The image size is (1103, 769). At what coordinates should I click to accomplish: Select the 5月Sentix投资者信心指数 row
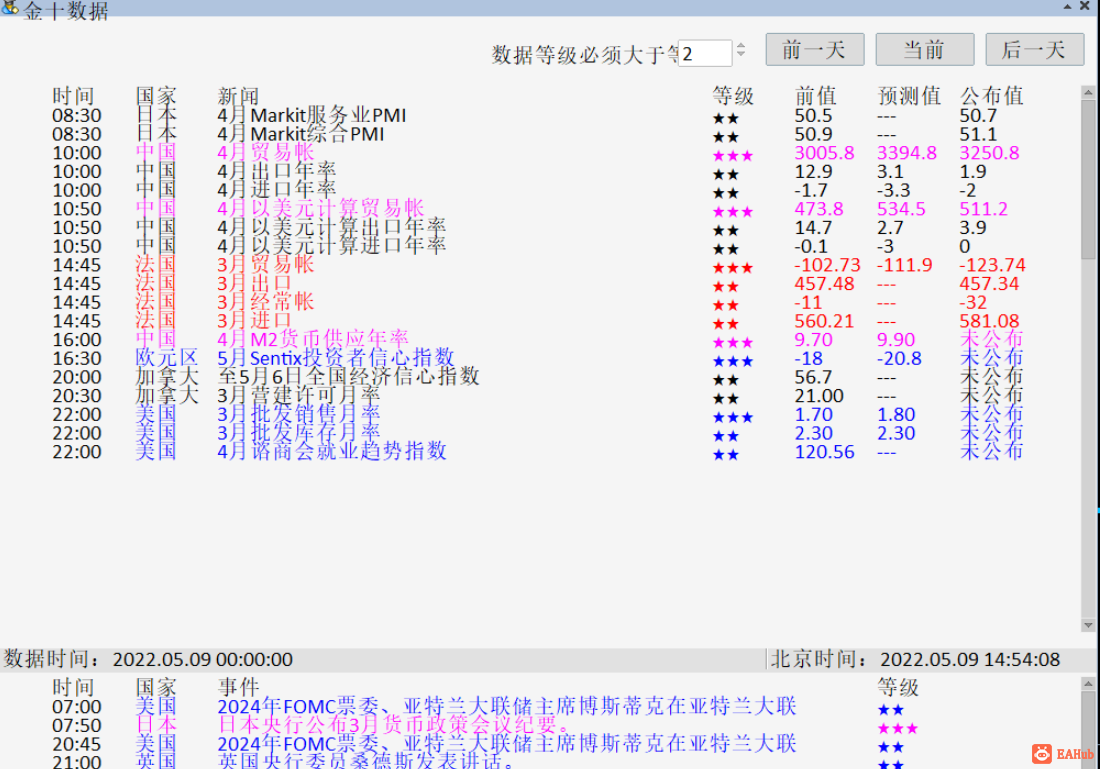click(538, 358)
